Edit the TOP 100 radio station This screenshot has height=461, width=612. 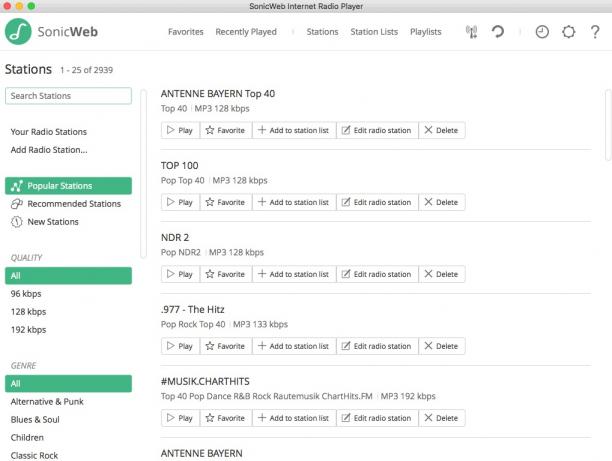coord(377,202)
